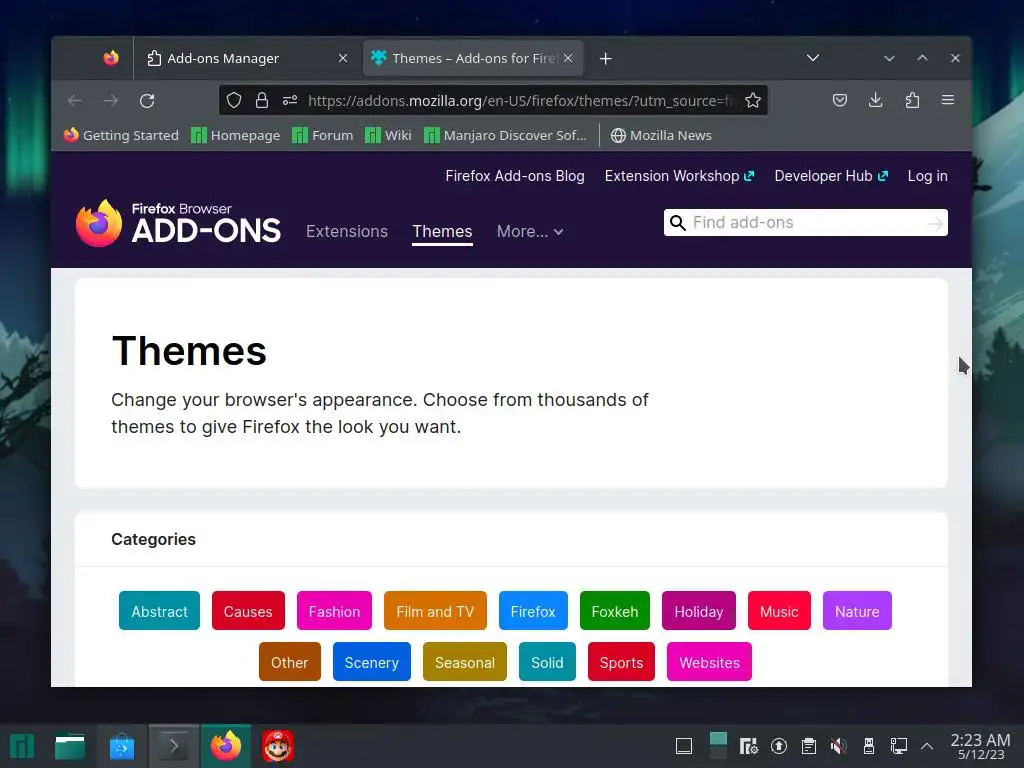The width and height of the screenshot is (1024, 768).
Task: Open a new tab with plus button
Action: click(605, 59)
